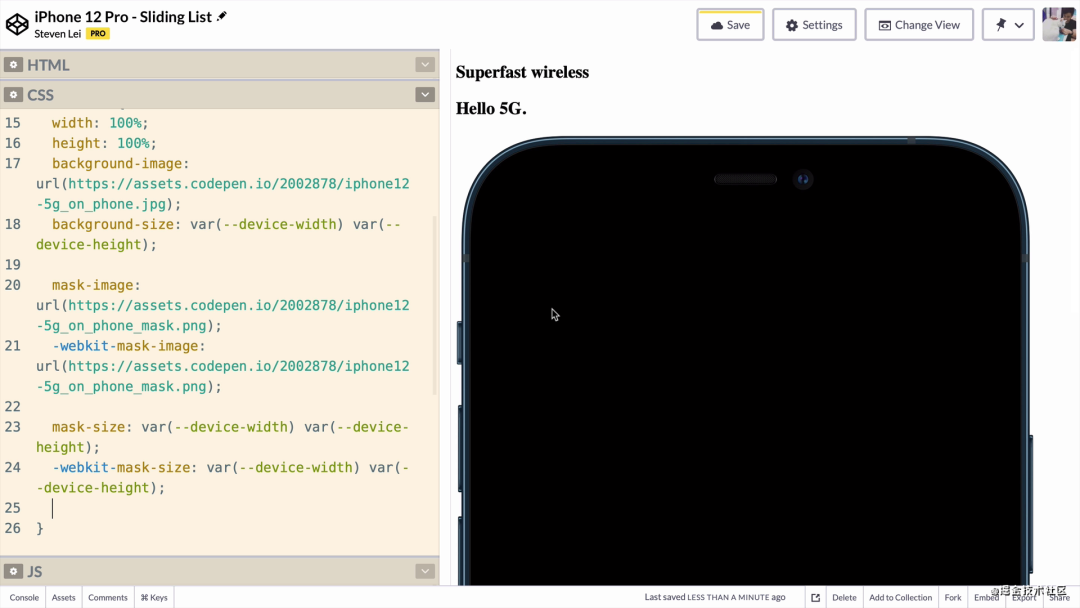The image size is (1080, 608).
Task: Open the user avatar menu
Action: pyautogui.click(x=1059, y=25)
